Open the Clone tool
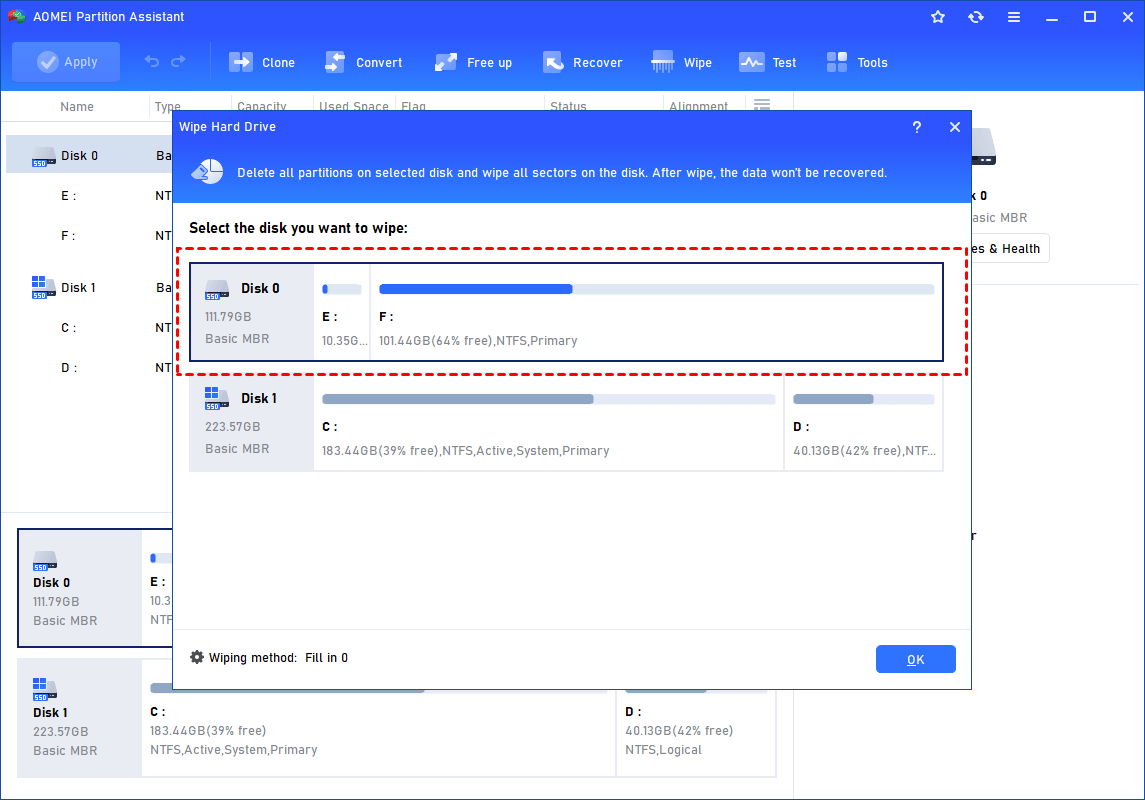The height and width of the screenshot is (800, 1145). click(x=261, y=63)
